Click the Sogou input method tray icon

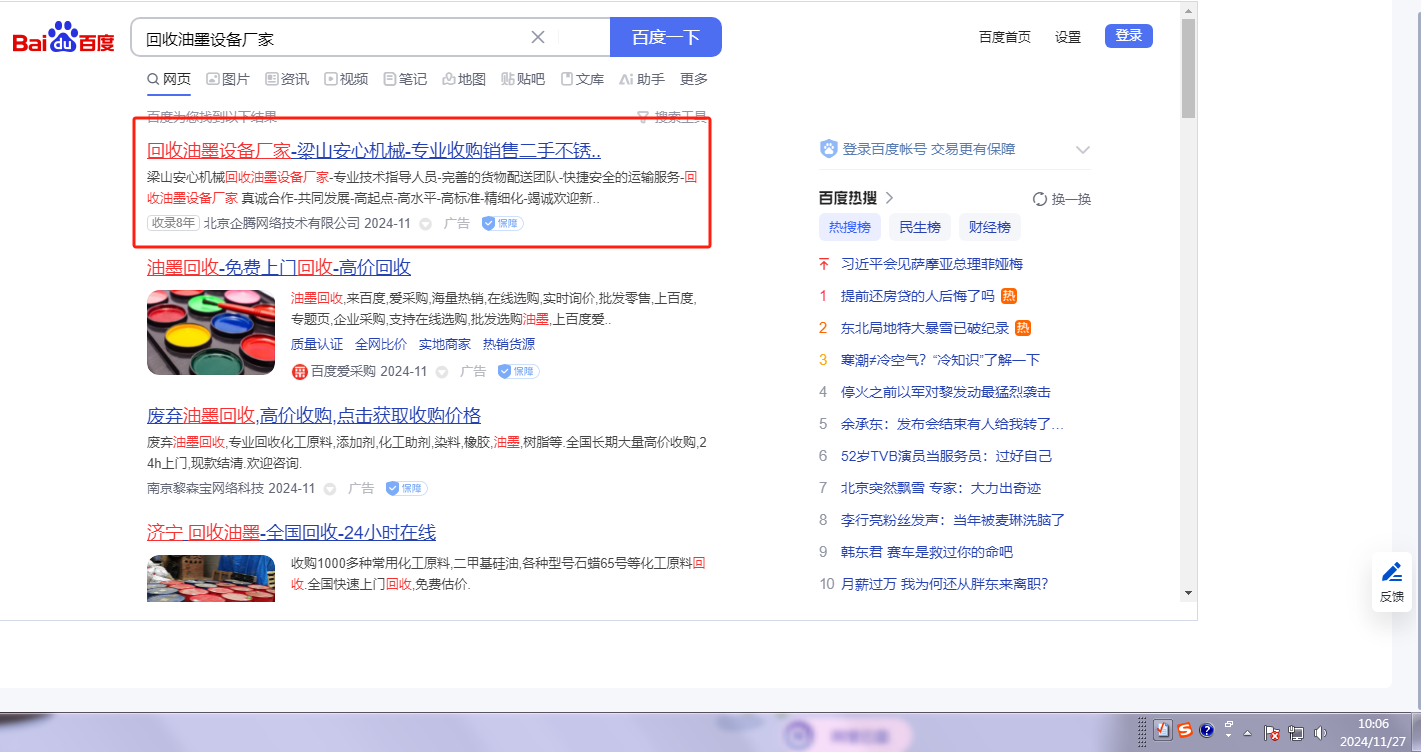[1184, 730]
